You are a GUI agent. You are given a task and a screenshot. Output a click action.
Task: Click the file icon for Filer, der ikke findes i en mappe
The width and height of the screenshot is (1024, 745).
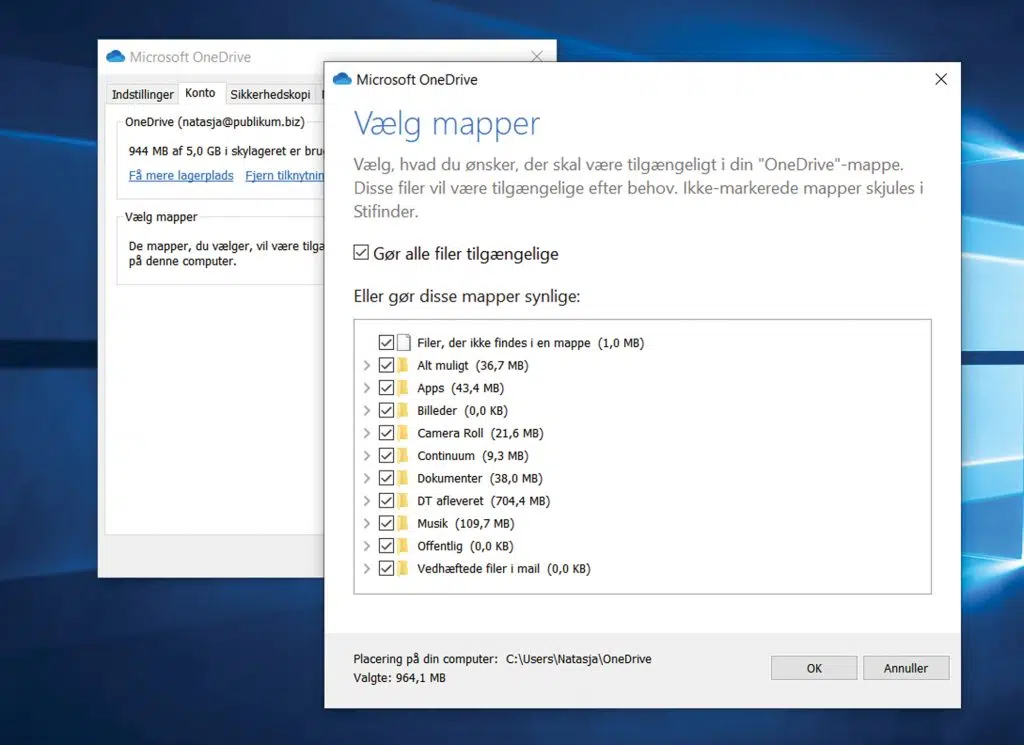pos(404,342)
